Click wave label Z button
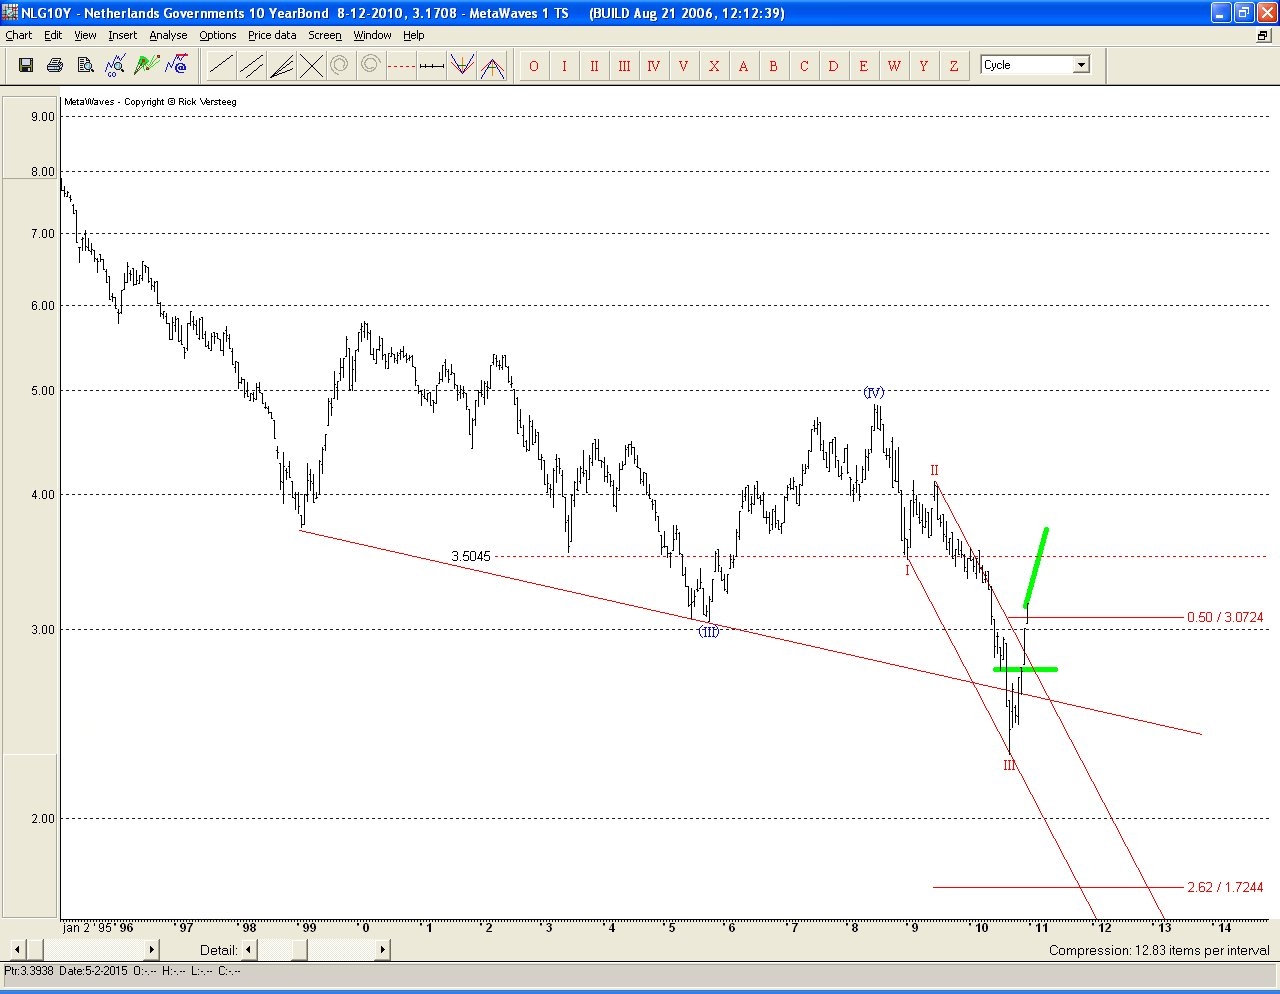 [954, 66]
